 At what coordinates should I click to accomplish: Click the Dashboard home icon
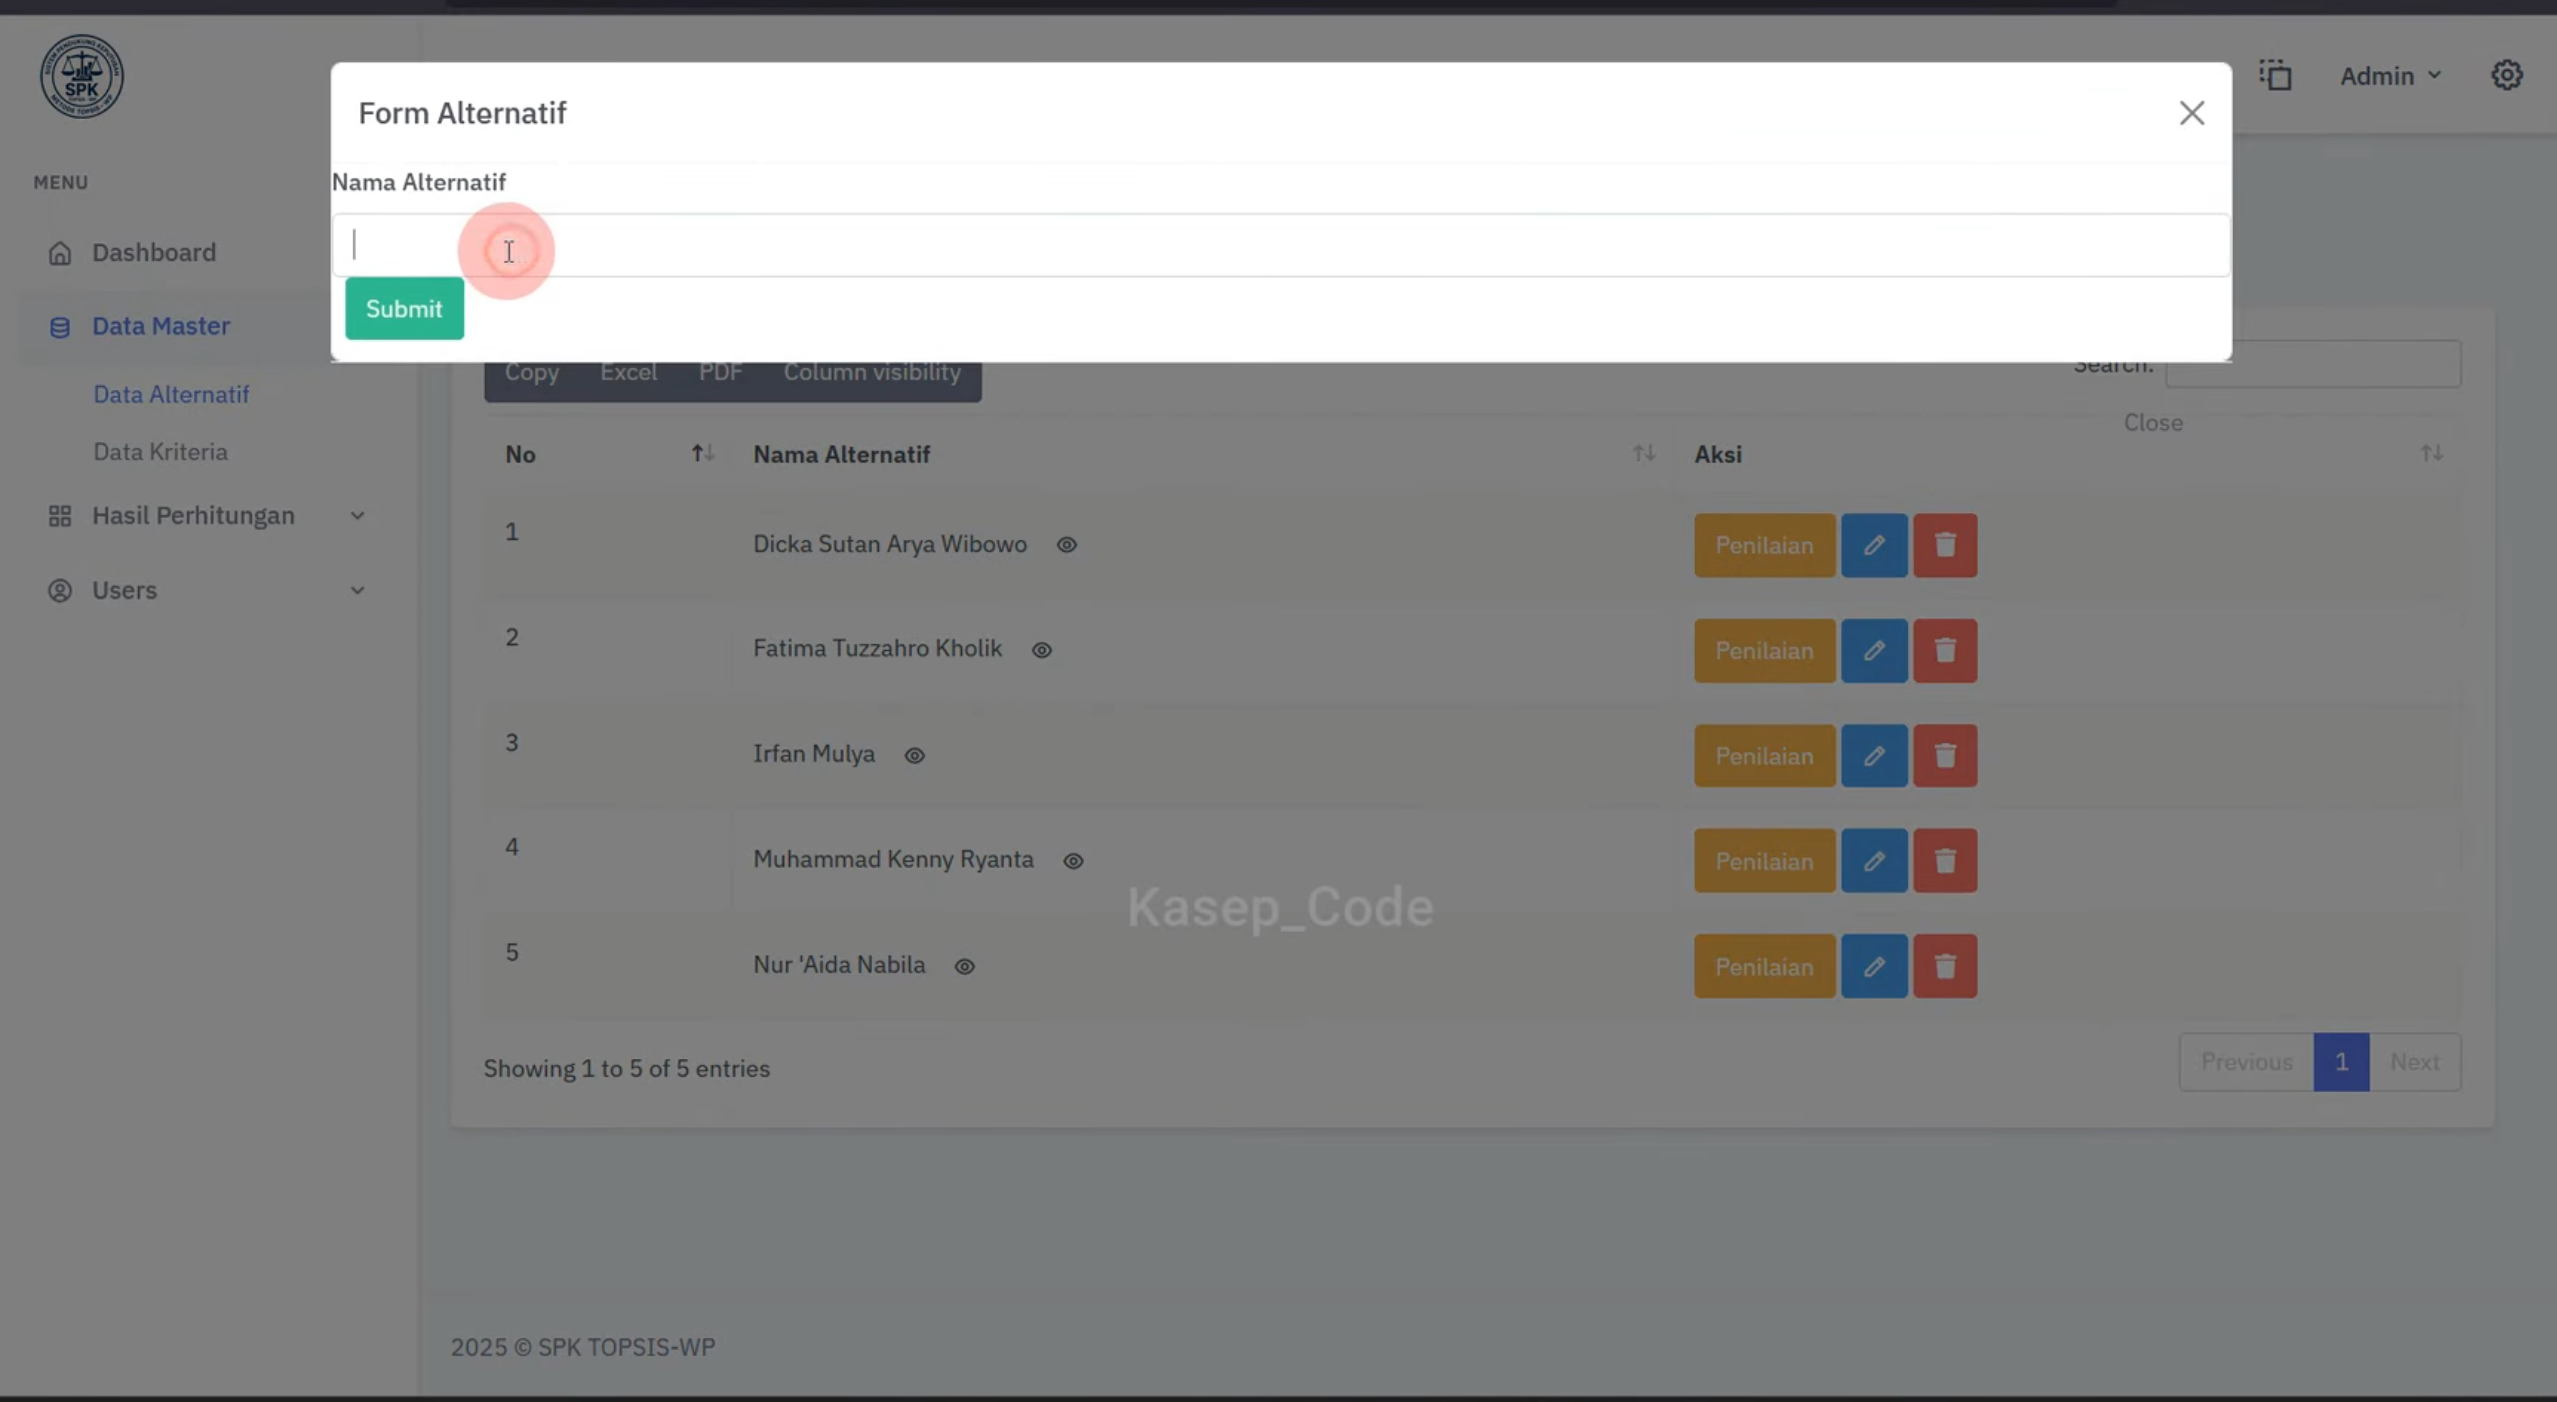click(x=60, y=253)
